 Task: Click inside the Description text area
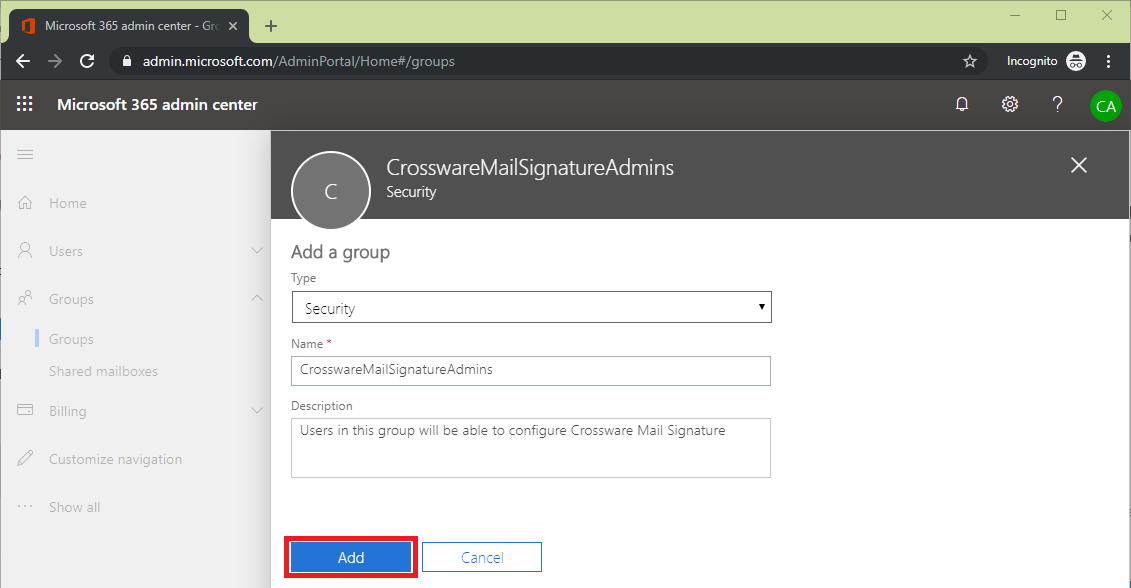531,447
